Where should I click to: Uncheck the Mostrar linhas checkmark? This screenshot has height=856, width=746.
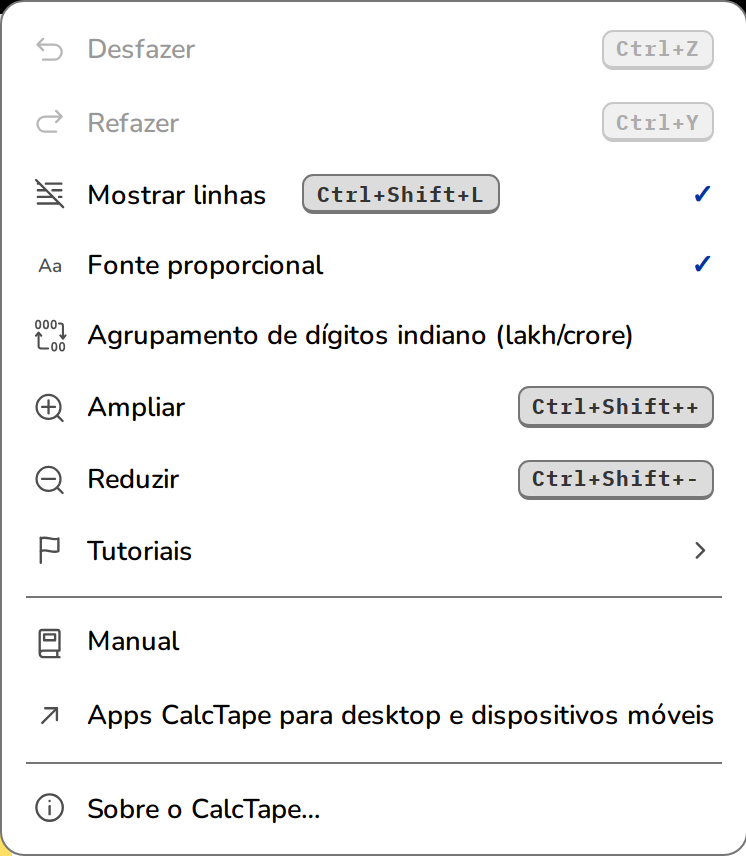[x=702, y=194]
